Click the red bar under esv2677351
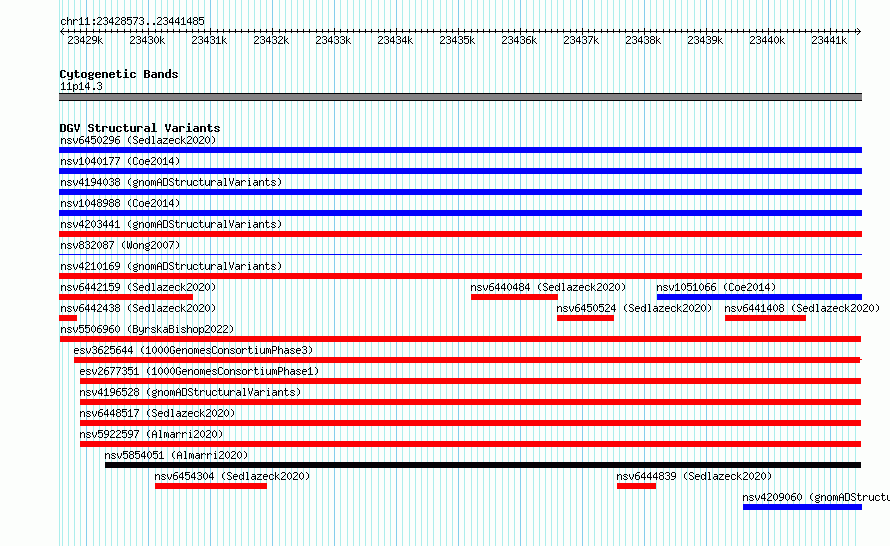The width and height of the screenshot is (890, 546). click(471, 381)
